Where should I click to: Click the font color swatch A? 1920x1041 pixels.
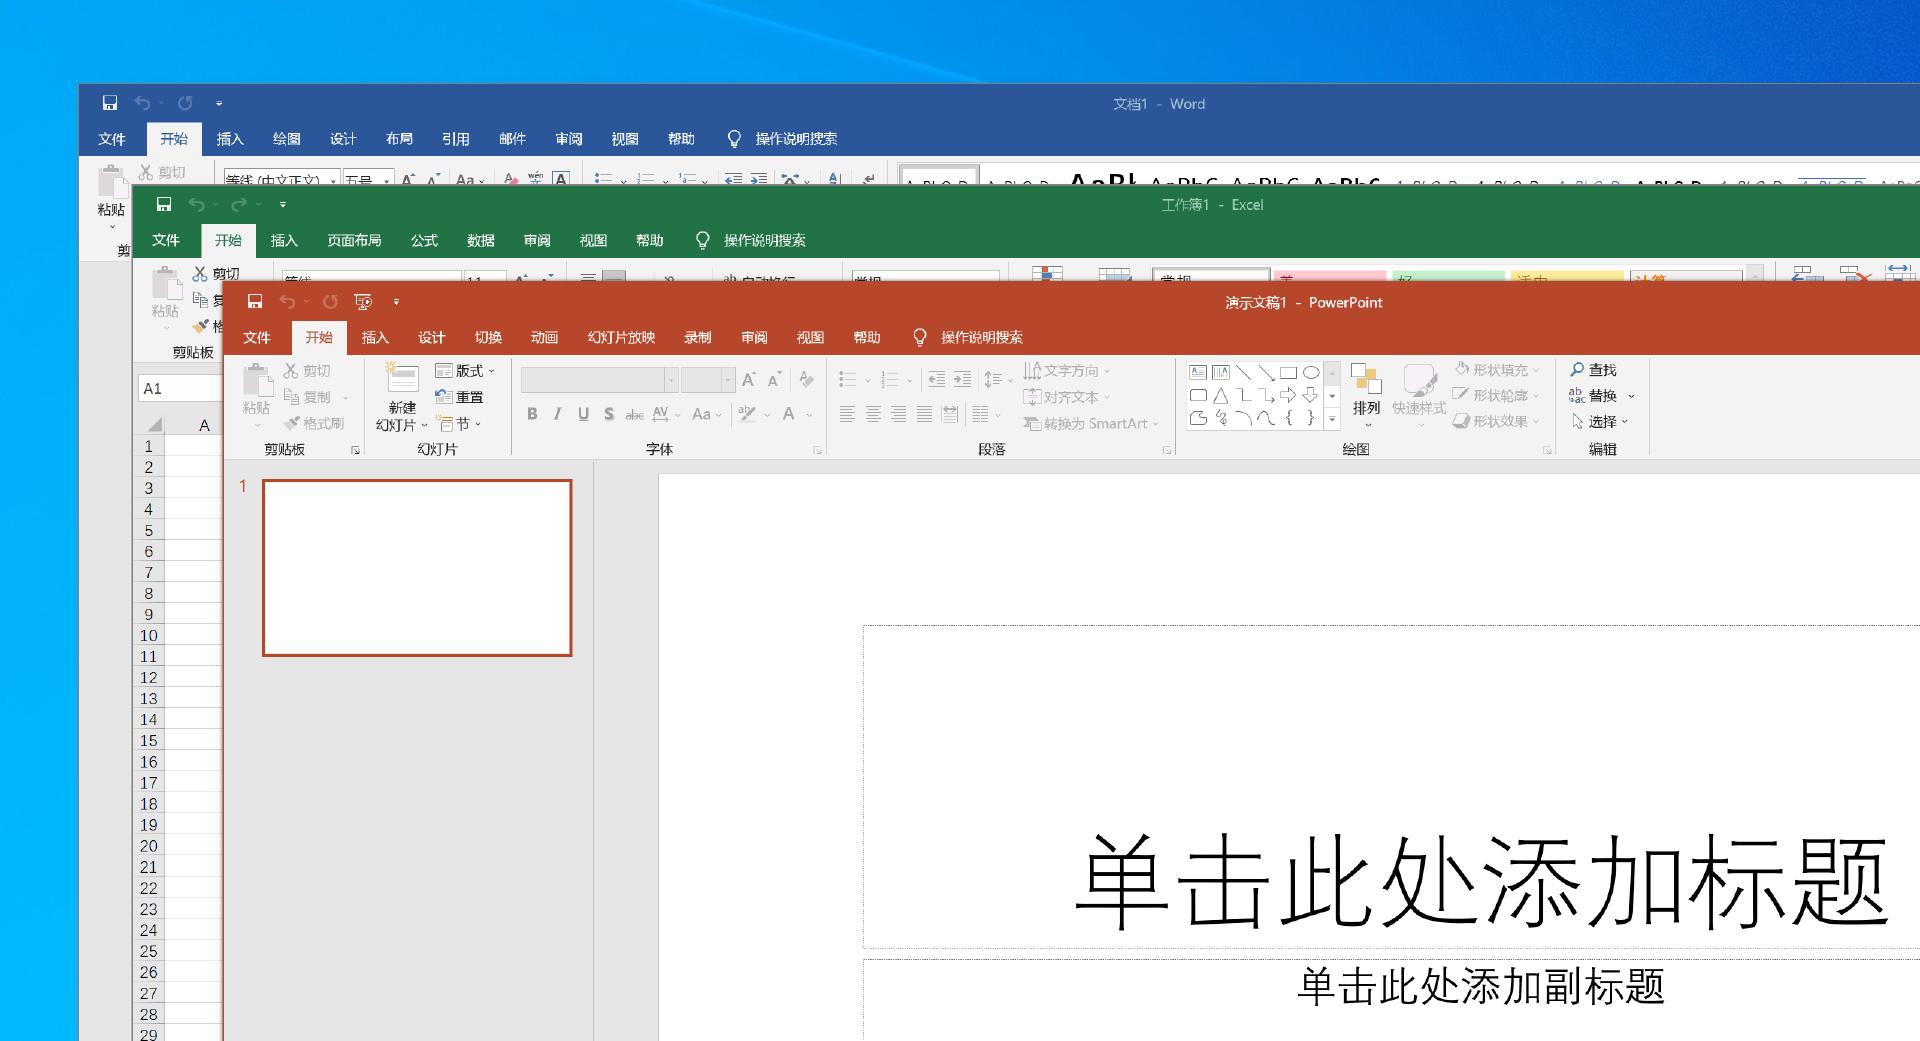(x=788, y=414)
